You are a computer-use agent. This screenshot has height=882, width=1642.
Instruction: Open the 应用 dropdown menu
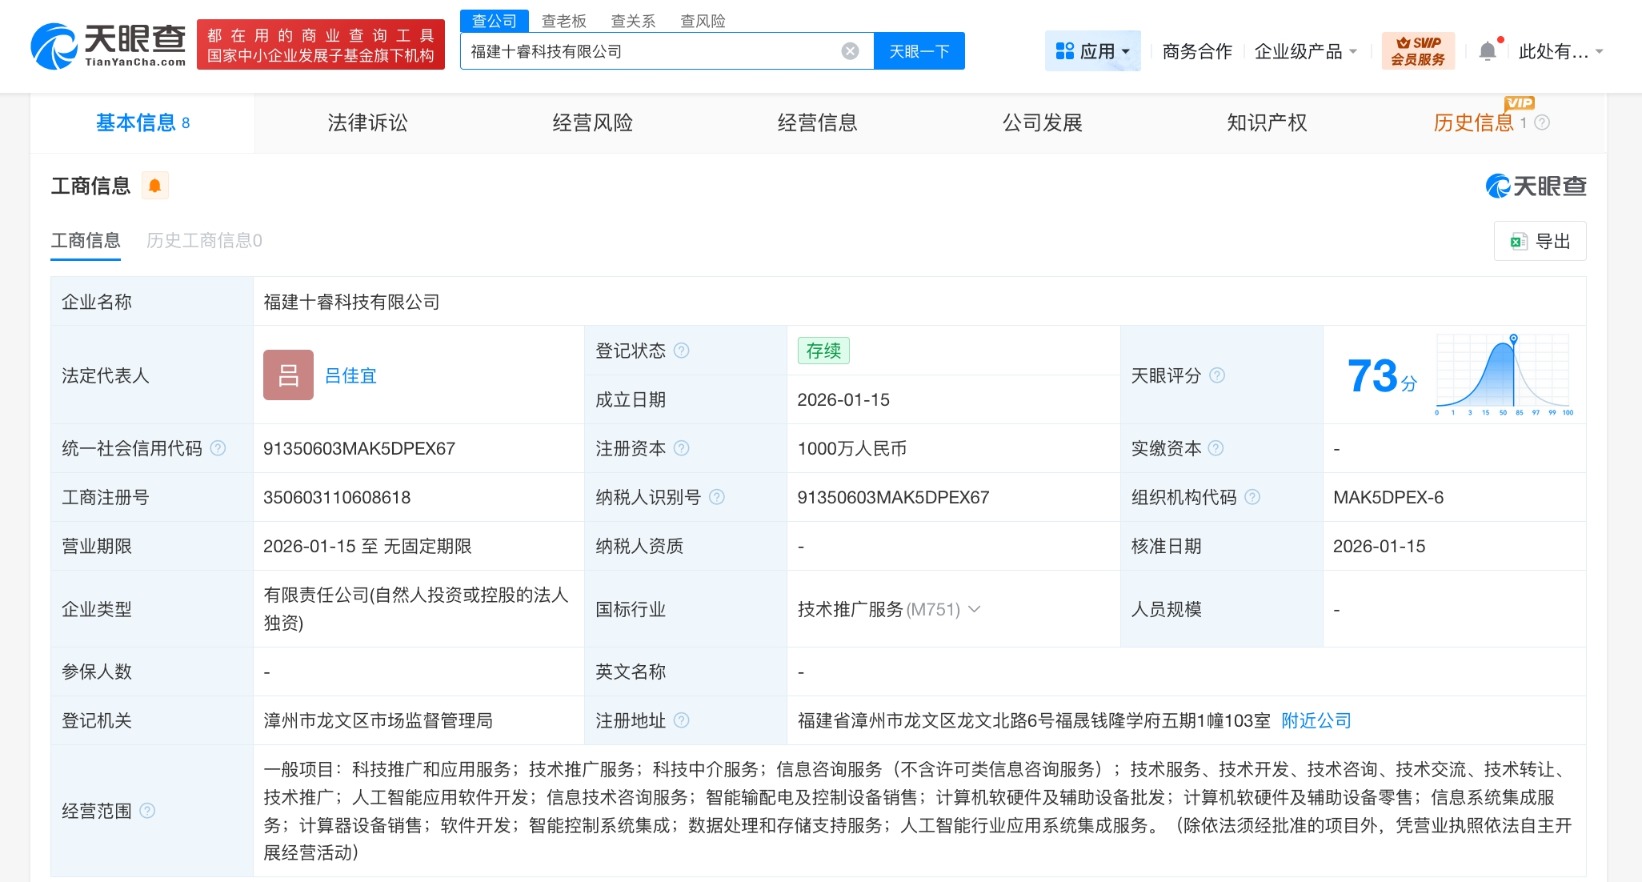1092,51
